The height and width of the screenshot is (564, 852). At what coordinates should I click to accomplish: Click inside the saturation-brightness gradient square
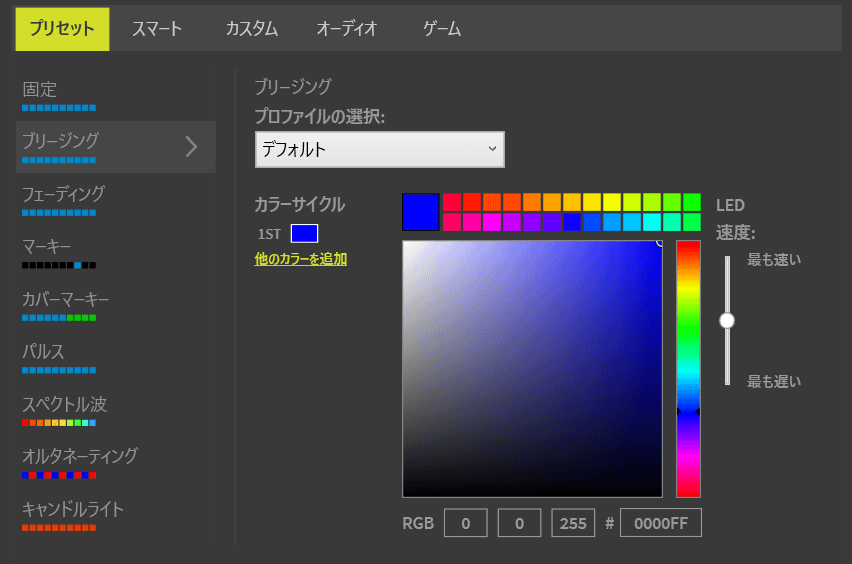[532, 369]
